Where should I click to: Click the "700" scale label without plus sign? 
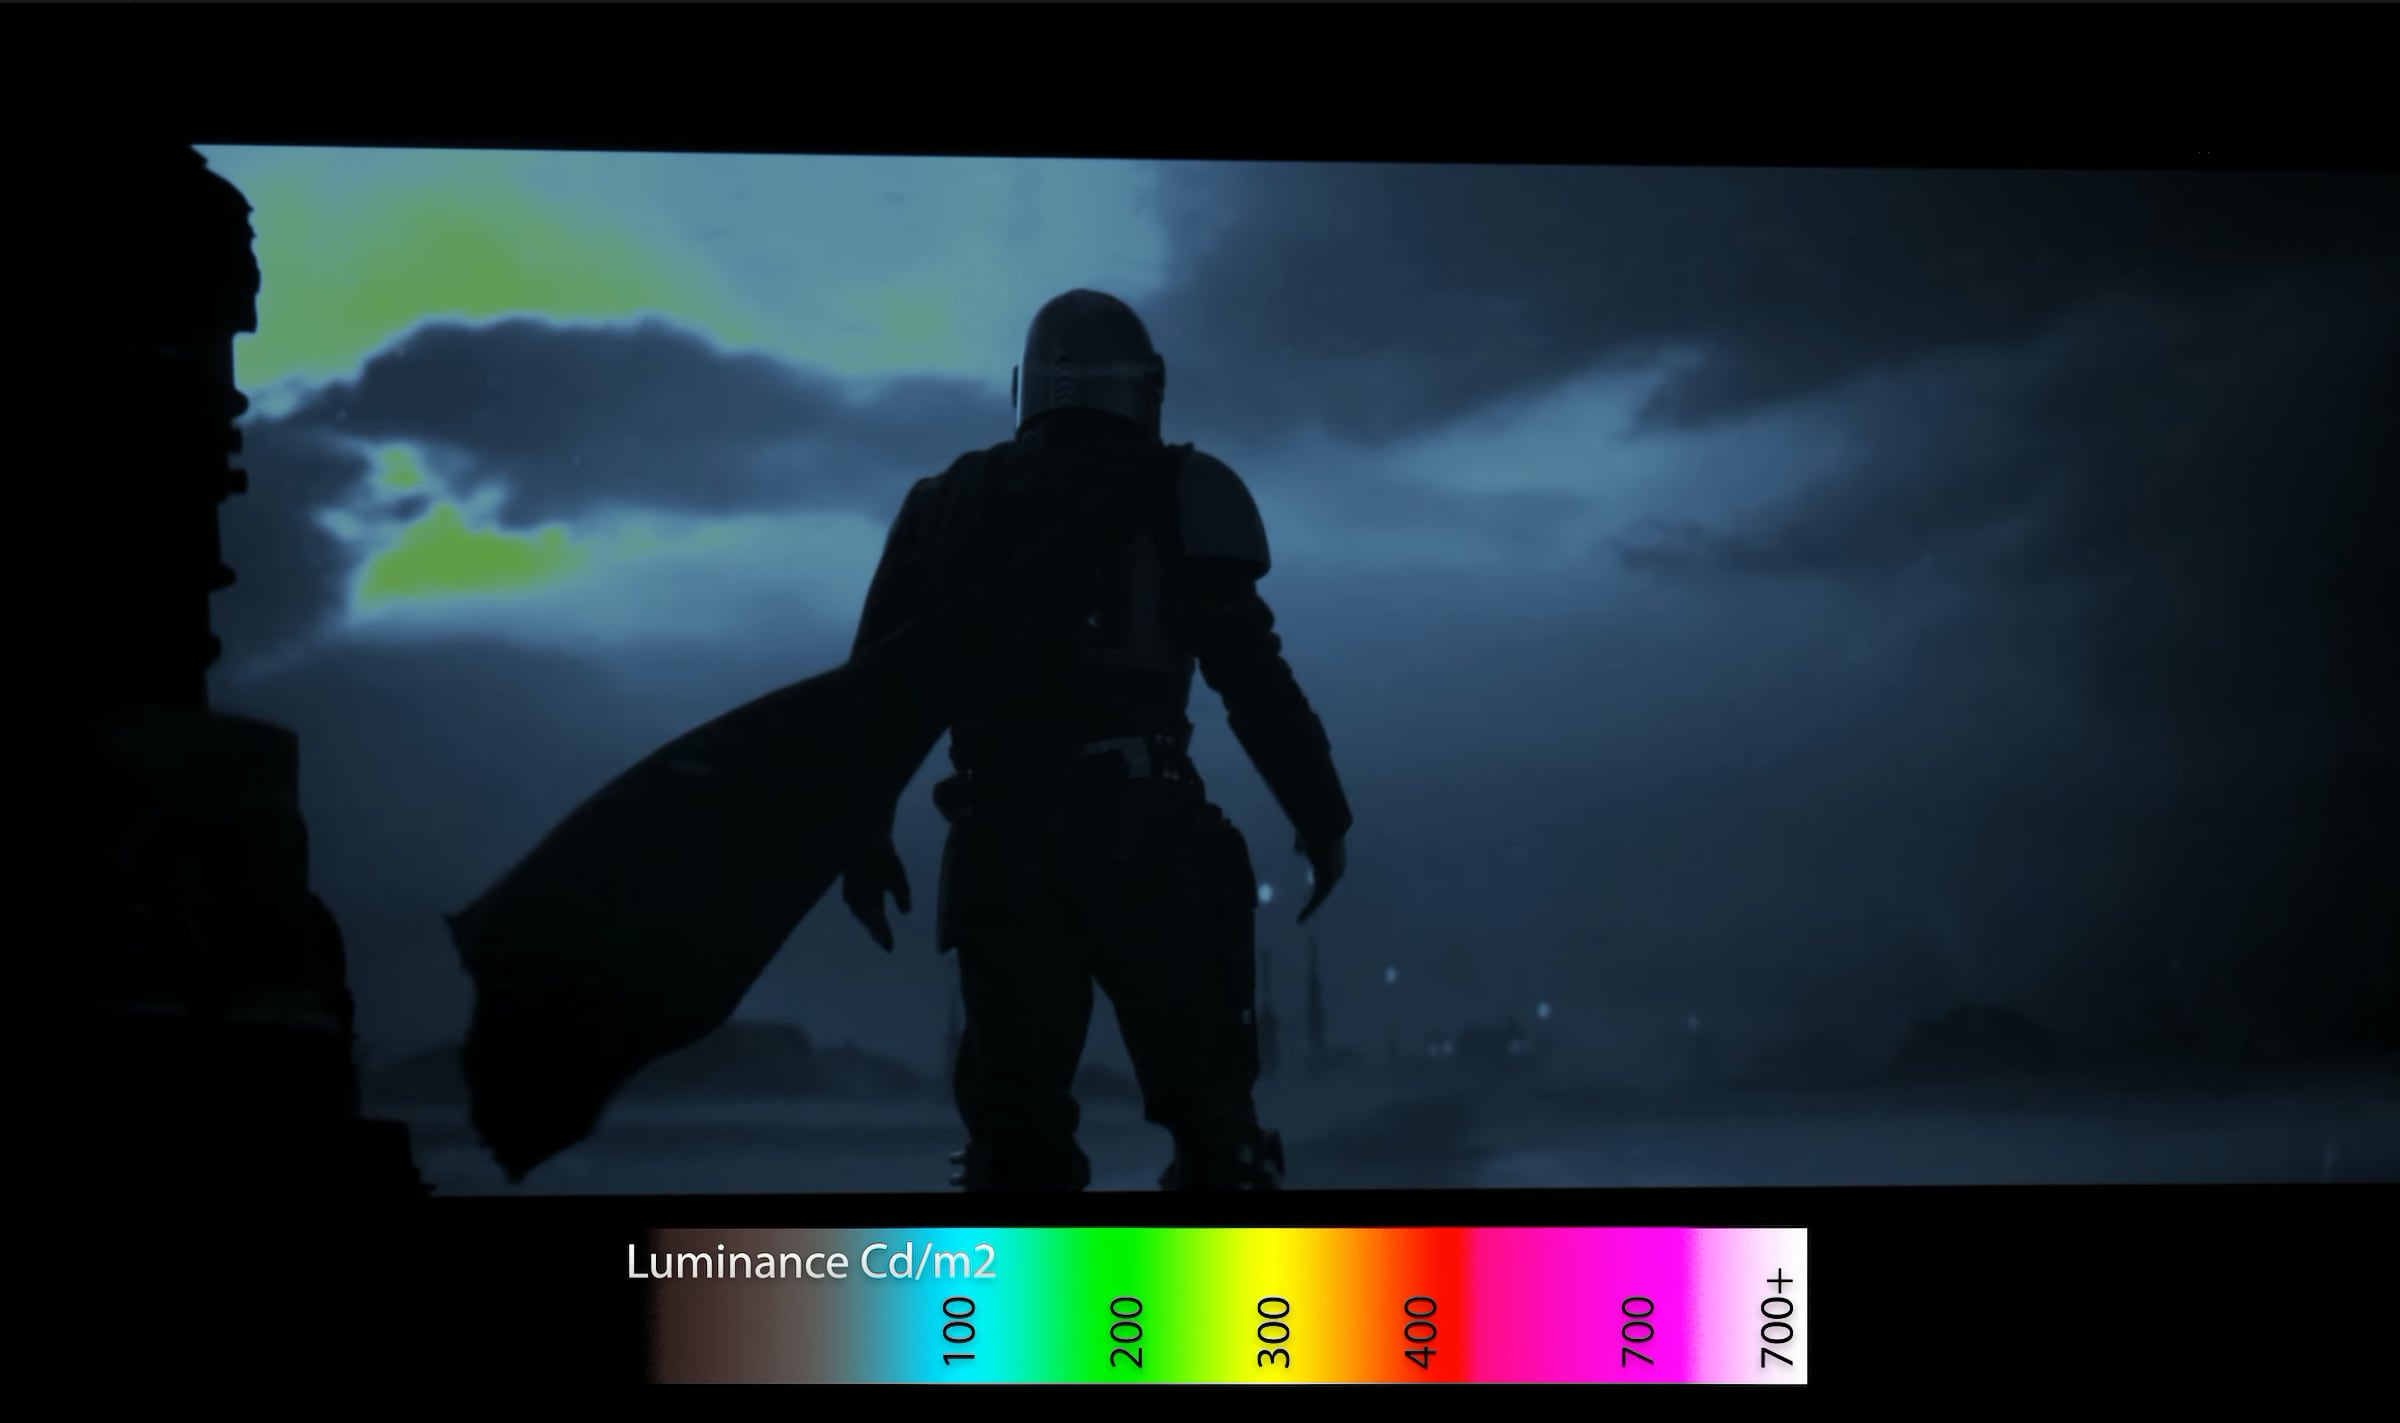(1637, 1332)
